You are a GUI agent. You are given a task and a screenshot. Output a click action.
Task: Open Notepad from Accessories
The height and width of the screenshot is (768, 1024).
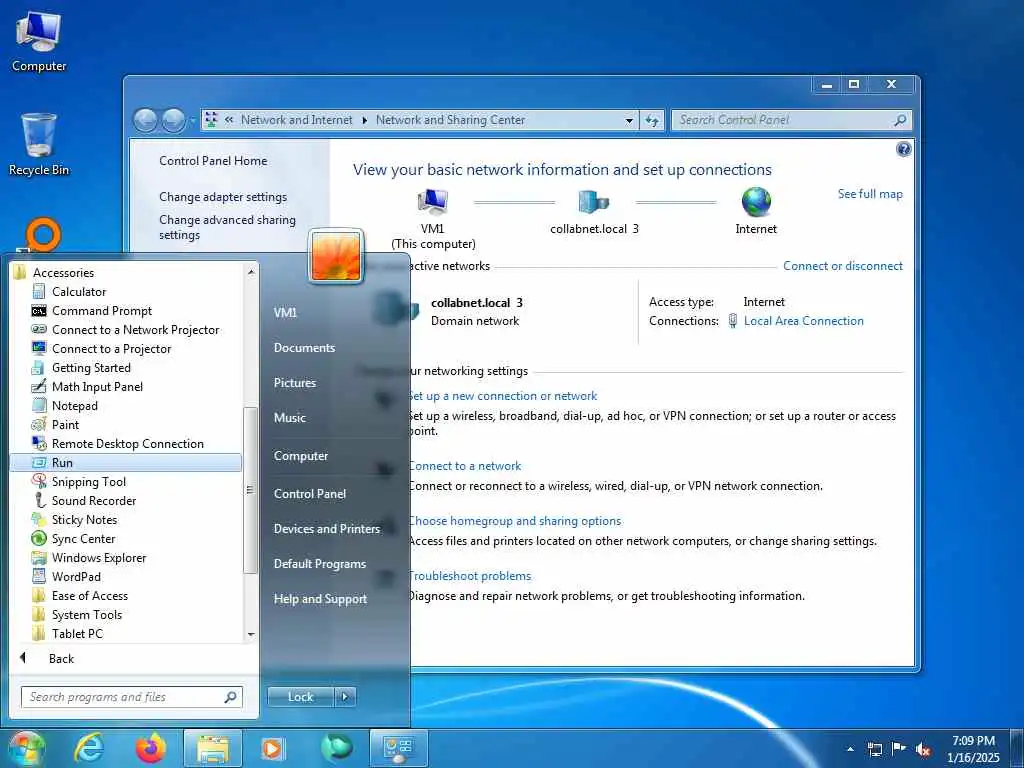[74, 406]
